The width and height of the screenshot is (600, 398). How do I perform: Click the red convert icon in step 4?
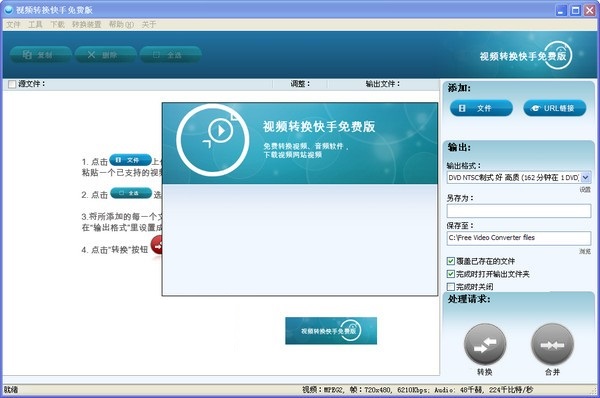(157, 245)
